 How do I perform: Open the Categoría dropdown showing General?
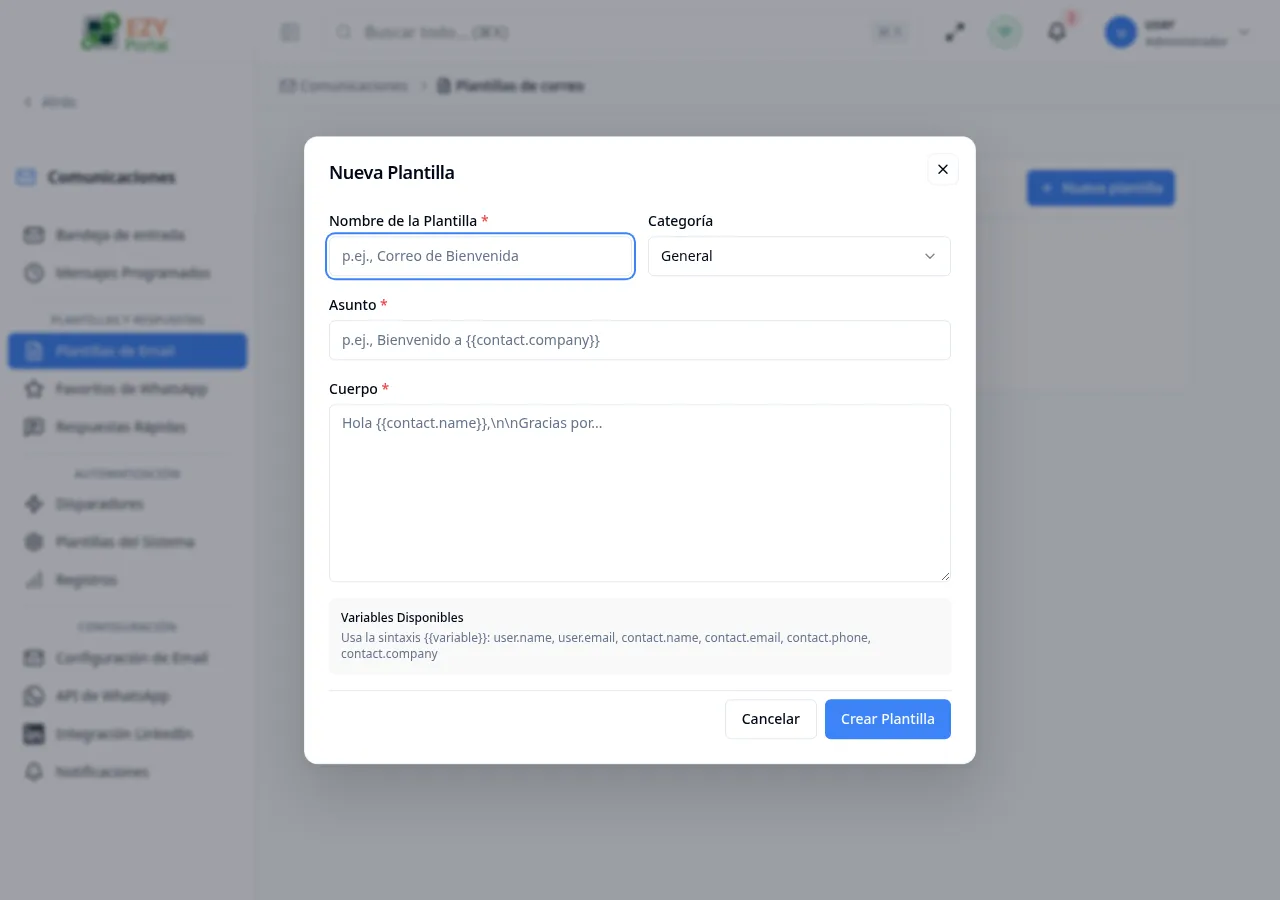799,256
